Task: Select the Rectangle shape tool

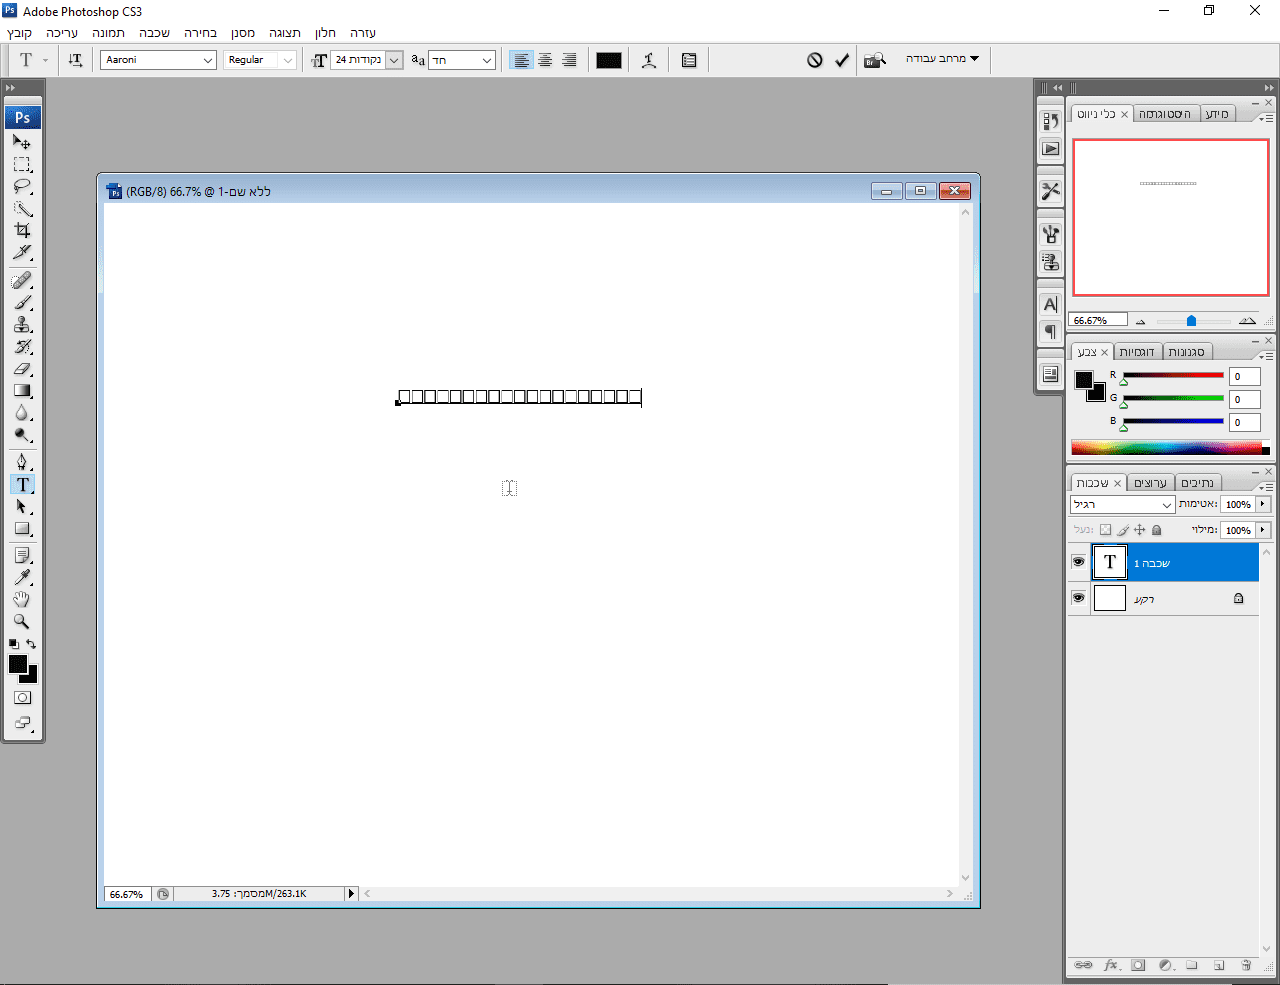Action: pyautogui.click(x=22, y=528)
